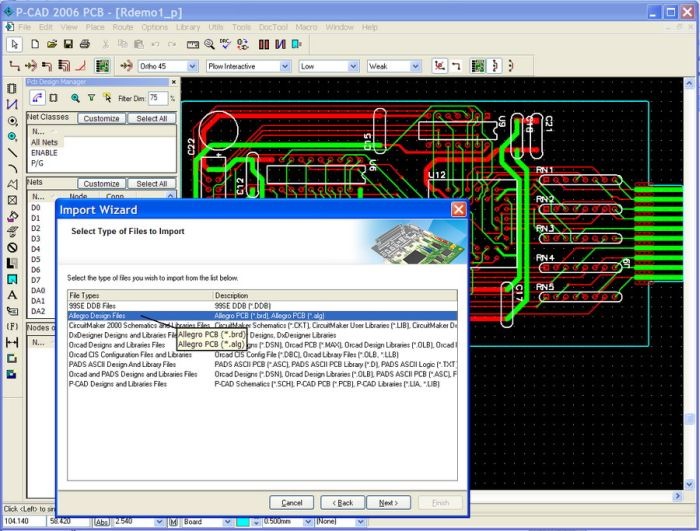Open the Low effort dropdown

pos(353,67)
